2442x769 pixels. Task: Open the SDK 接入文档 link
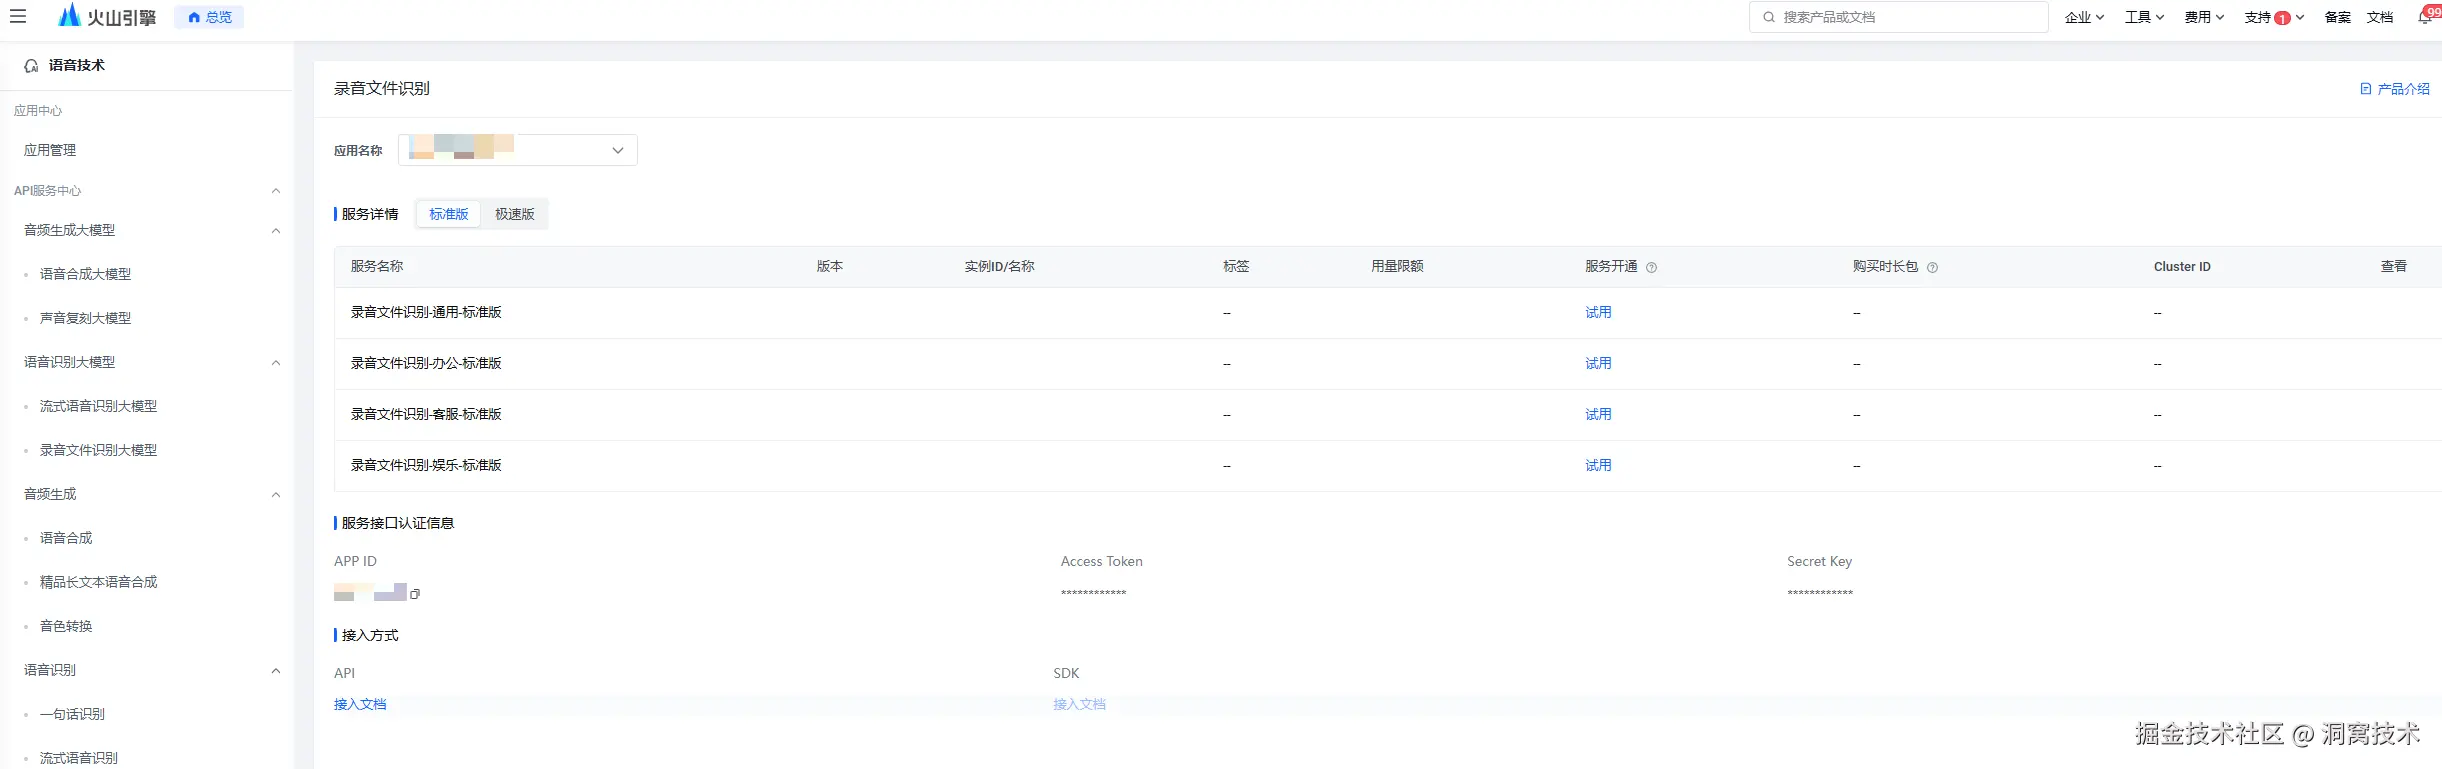[x=1079, y=705]
